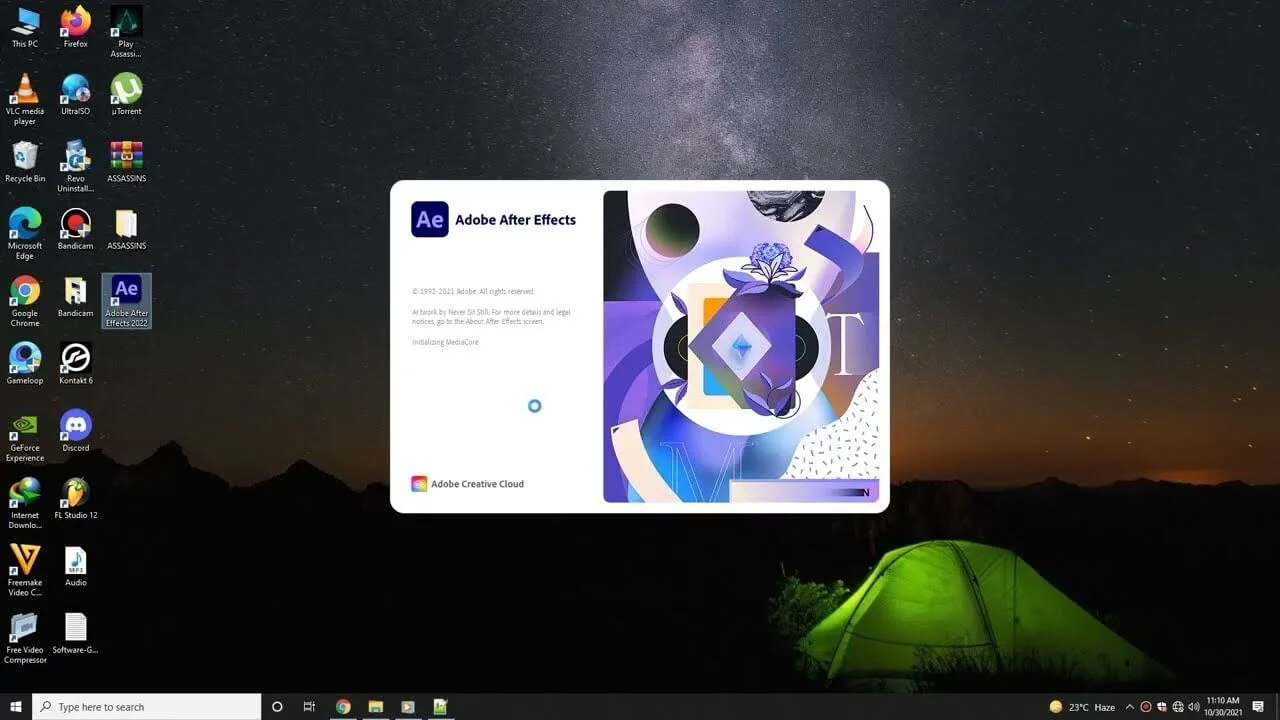Open the This PC desktop icon
This screenshot has height=720, width=1280.
25,27
